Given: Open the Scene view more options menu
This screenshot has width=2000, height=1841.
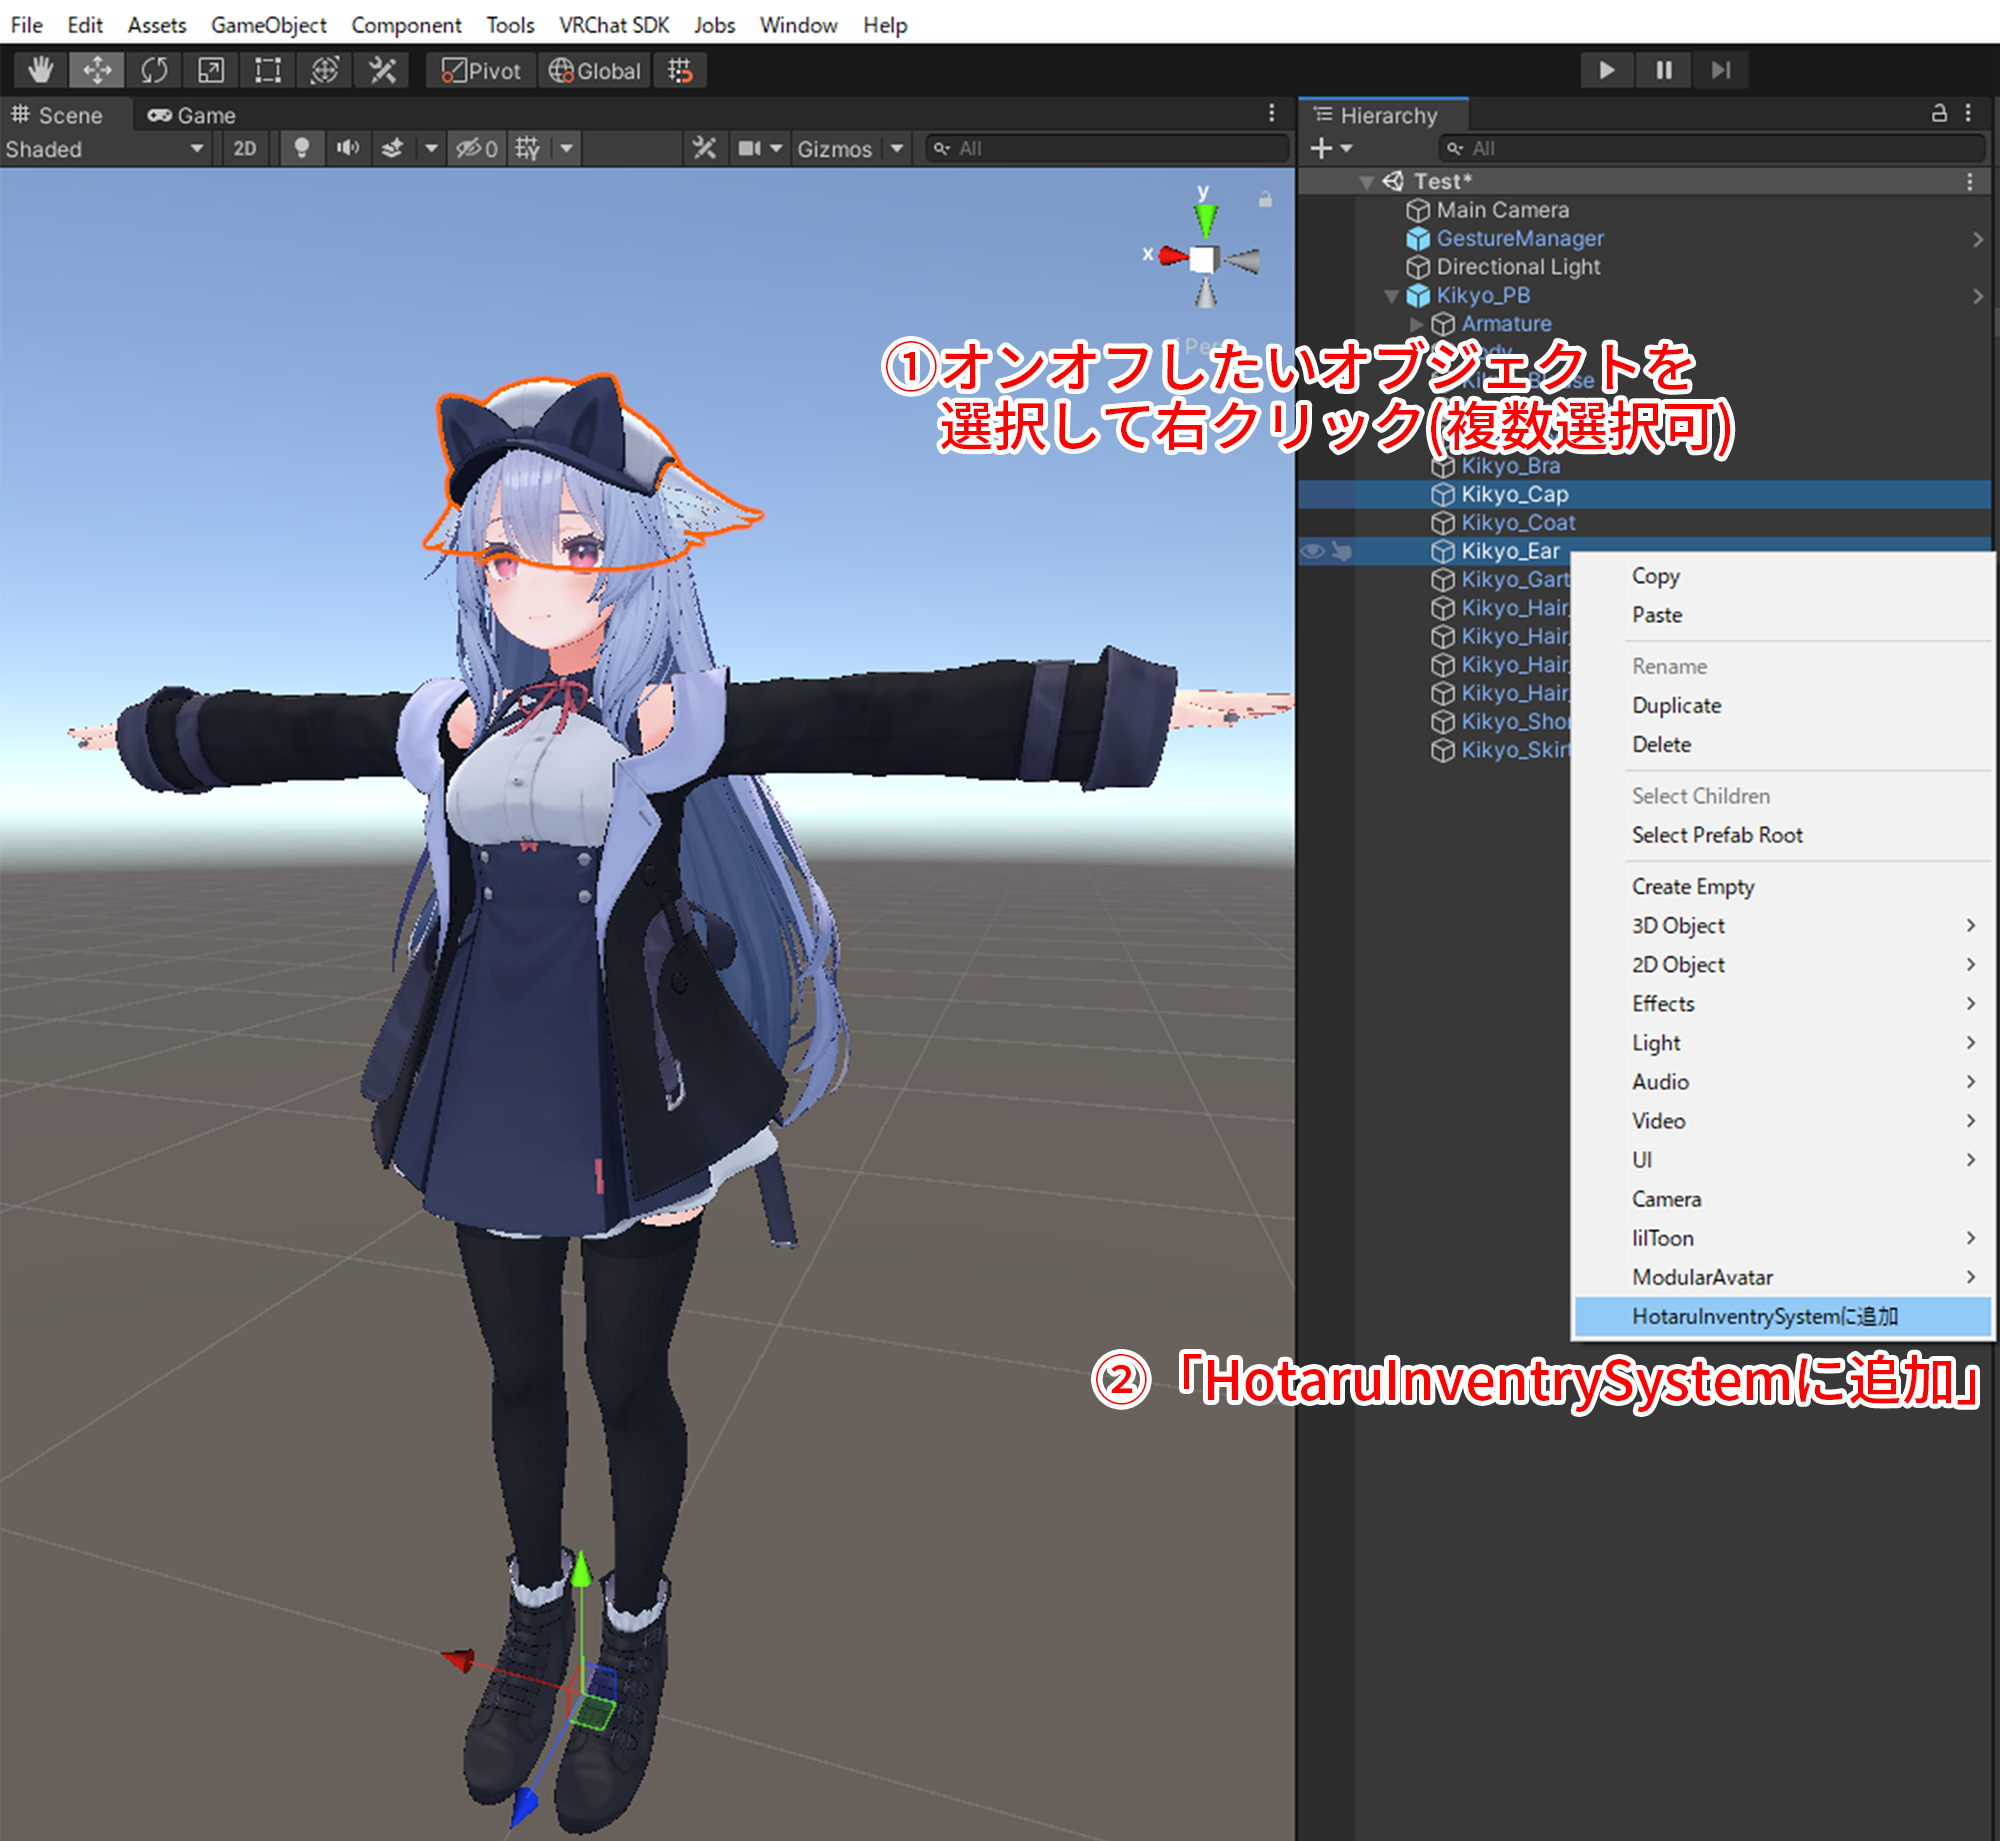Looking at the screenshot, I should tap(1272, 113).
